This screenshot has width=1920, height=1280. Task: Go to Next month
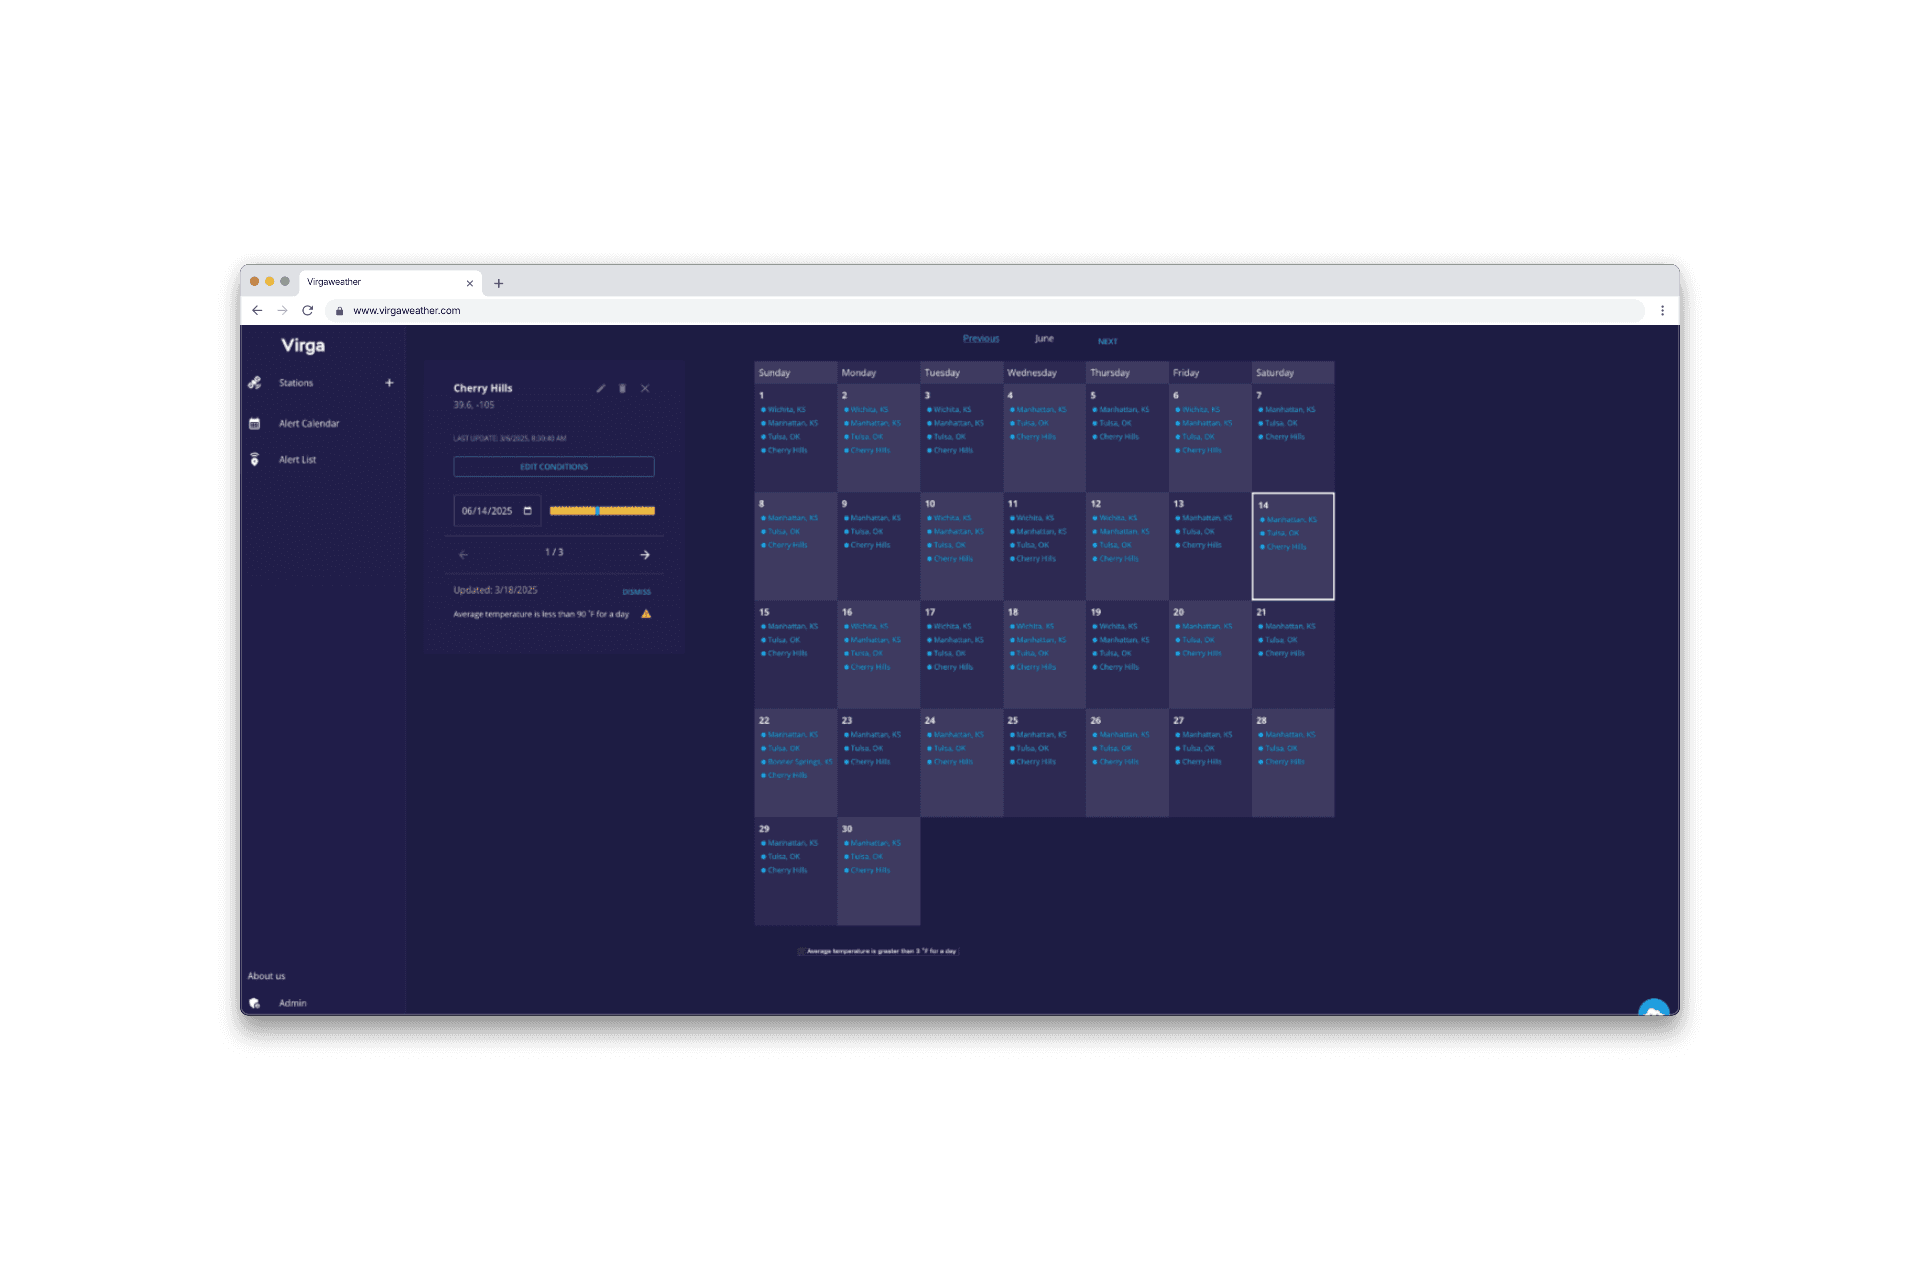(1107, 342)
